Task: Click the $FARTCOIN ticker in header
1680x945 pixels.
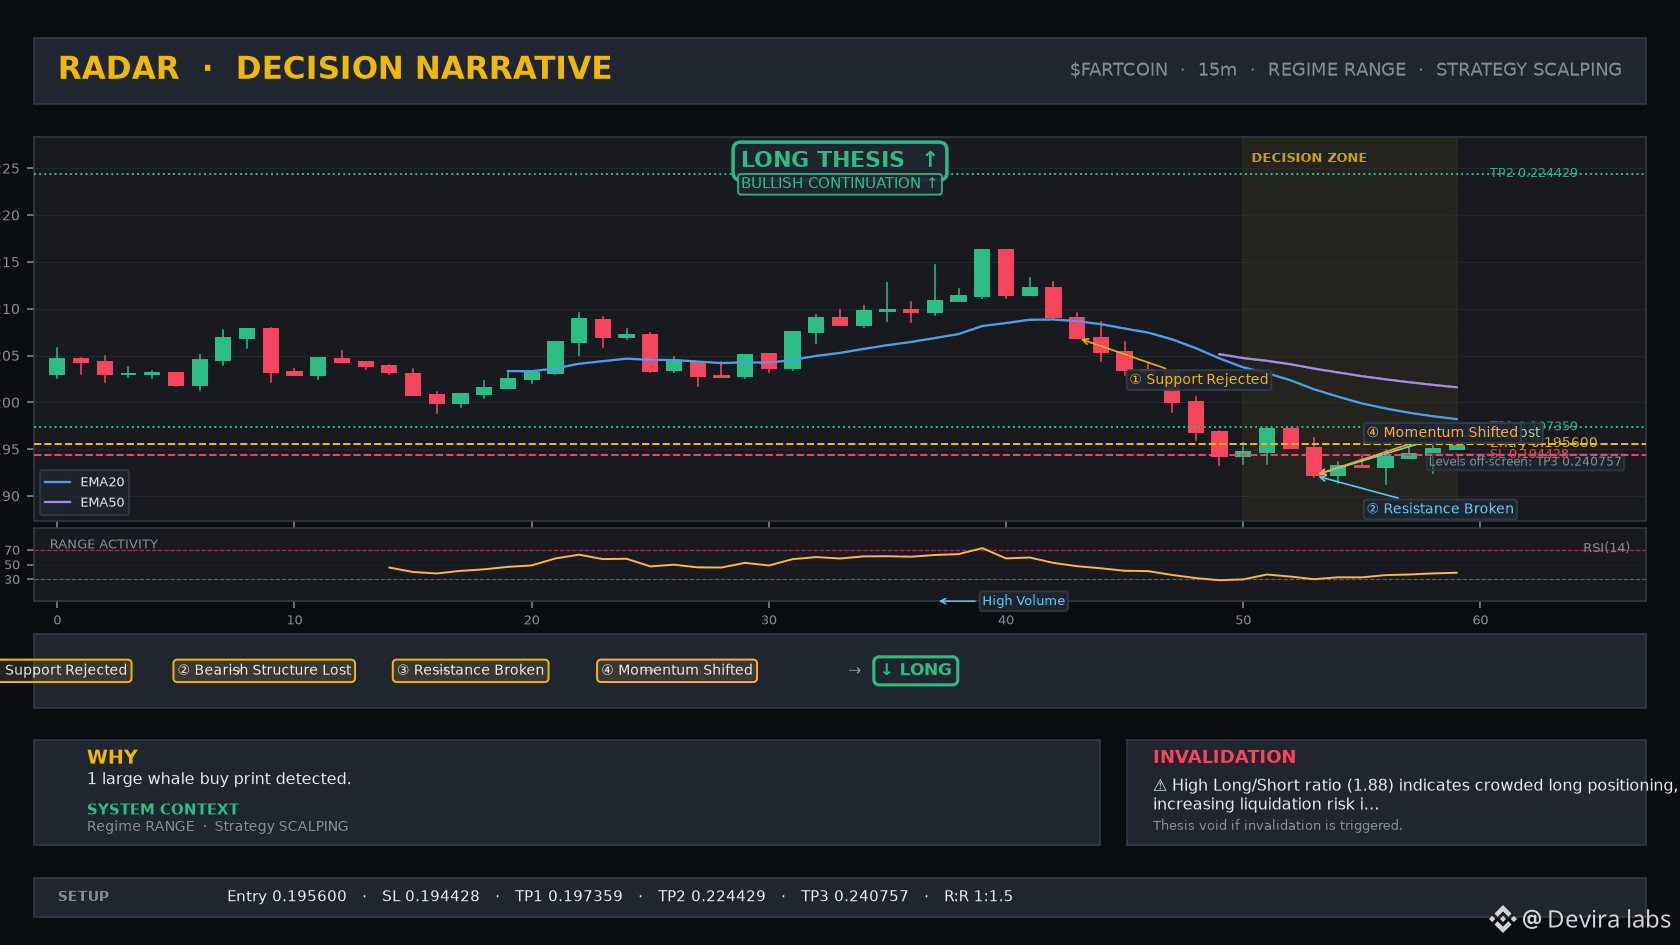Action: (1118, 69)
